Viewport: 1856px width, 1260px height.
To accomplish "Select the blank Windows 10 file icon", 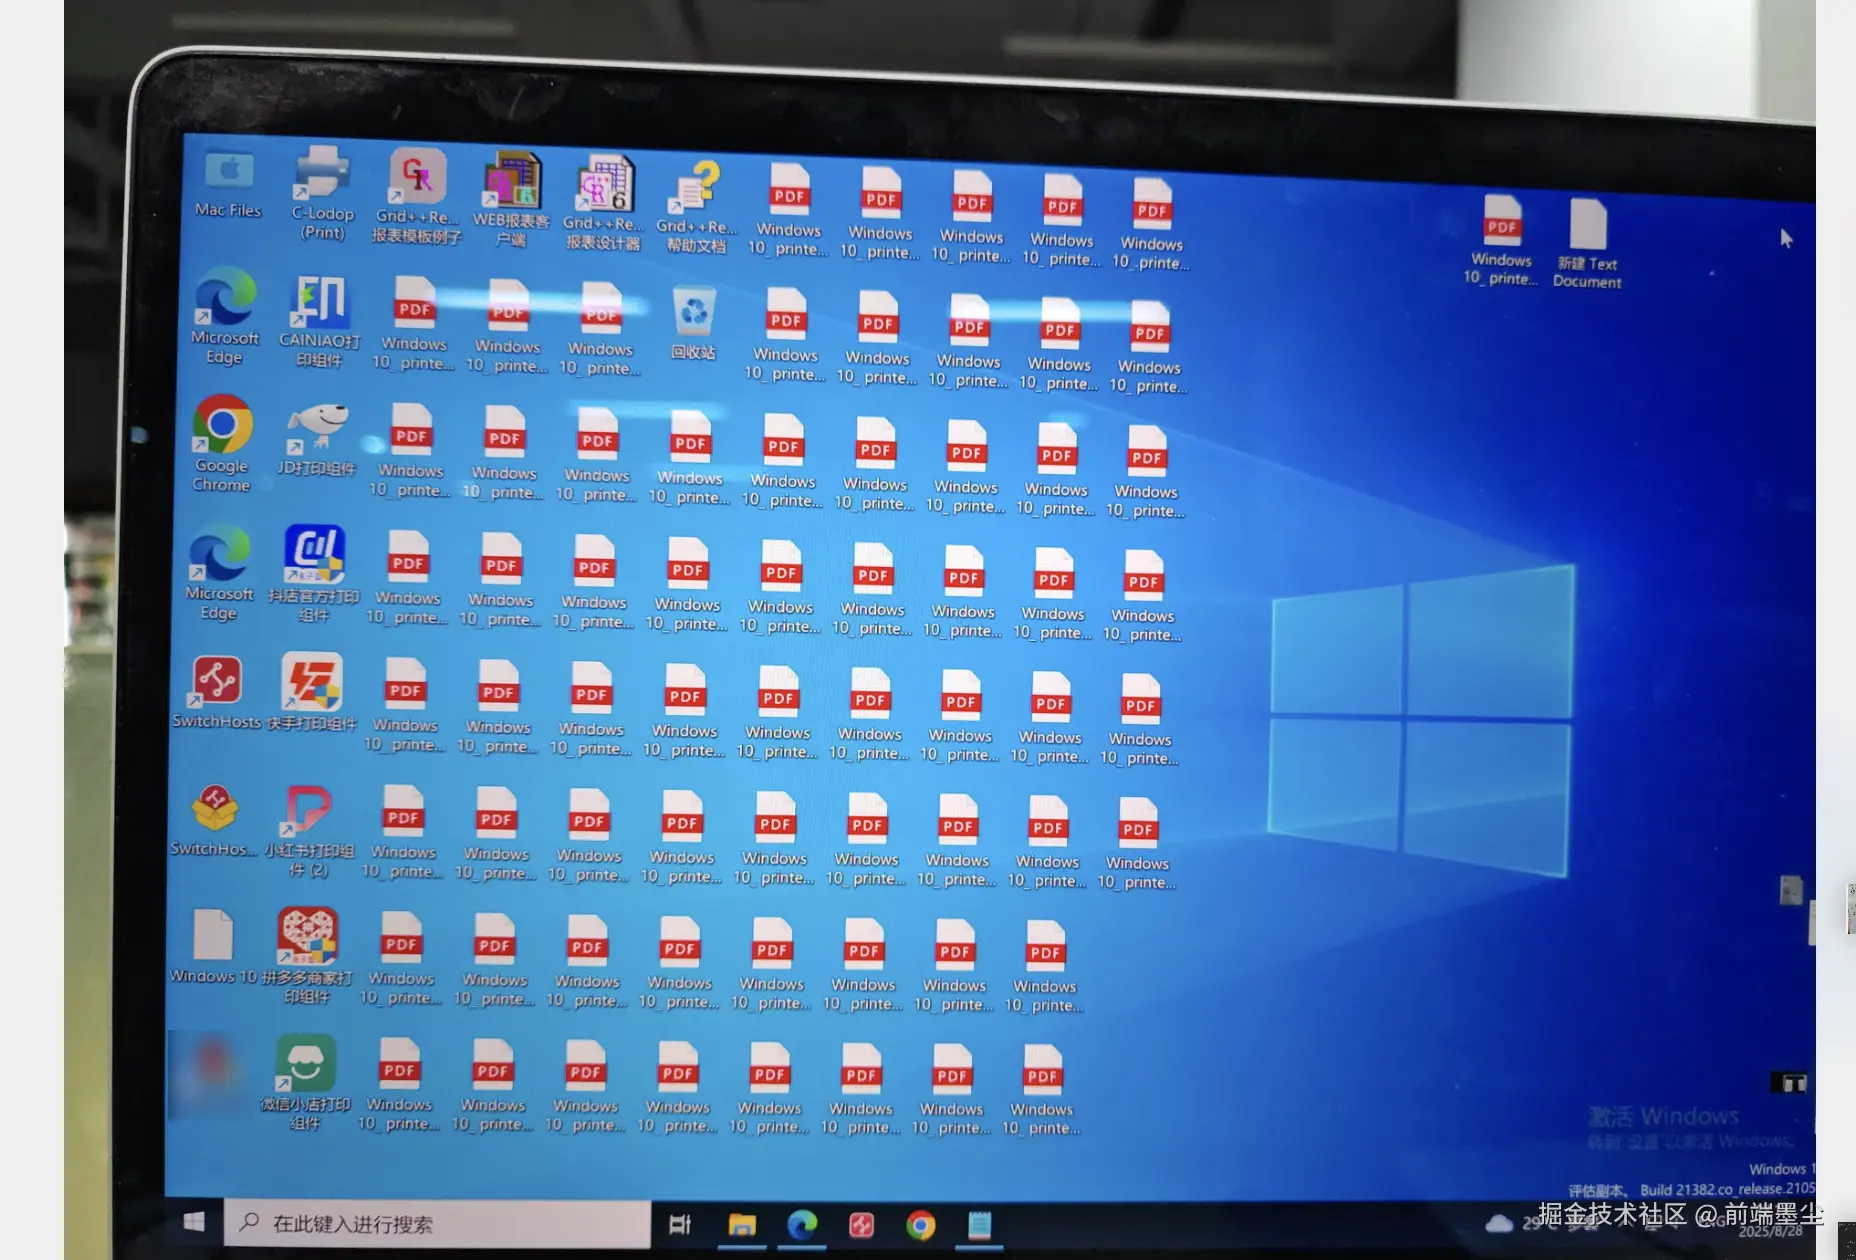I will [x=213, y=947].
